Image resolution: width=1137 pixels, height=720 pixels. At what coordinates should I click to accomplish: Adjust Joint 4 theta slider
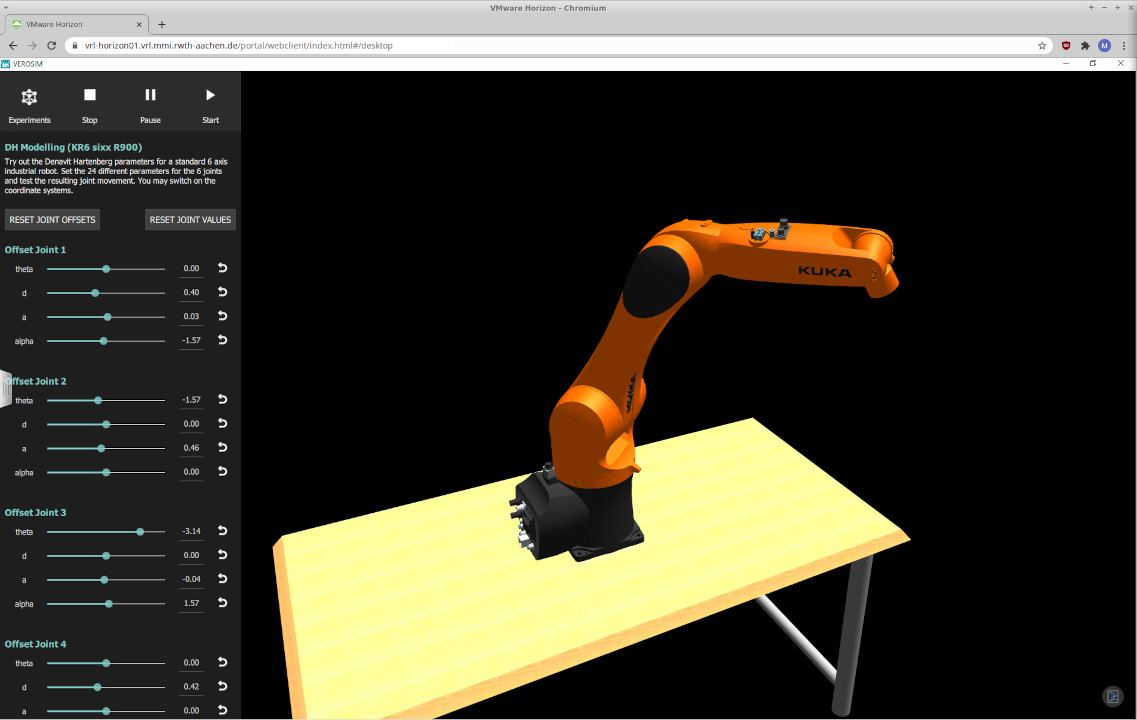pos(106,663)
